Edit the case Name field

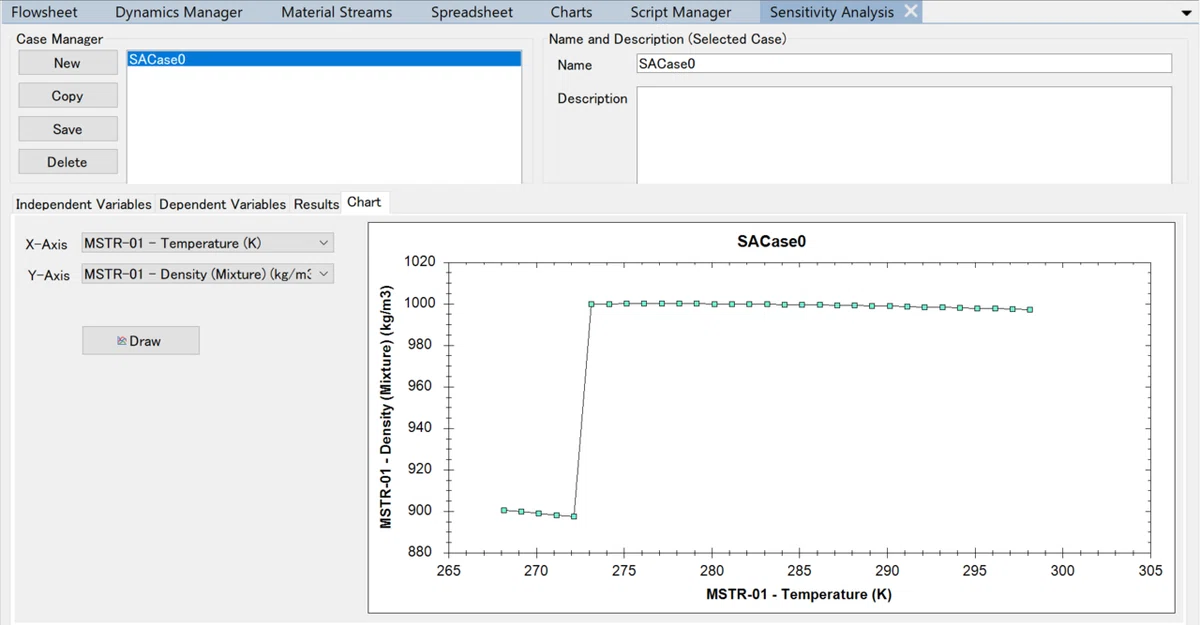[x=904, y=64]
